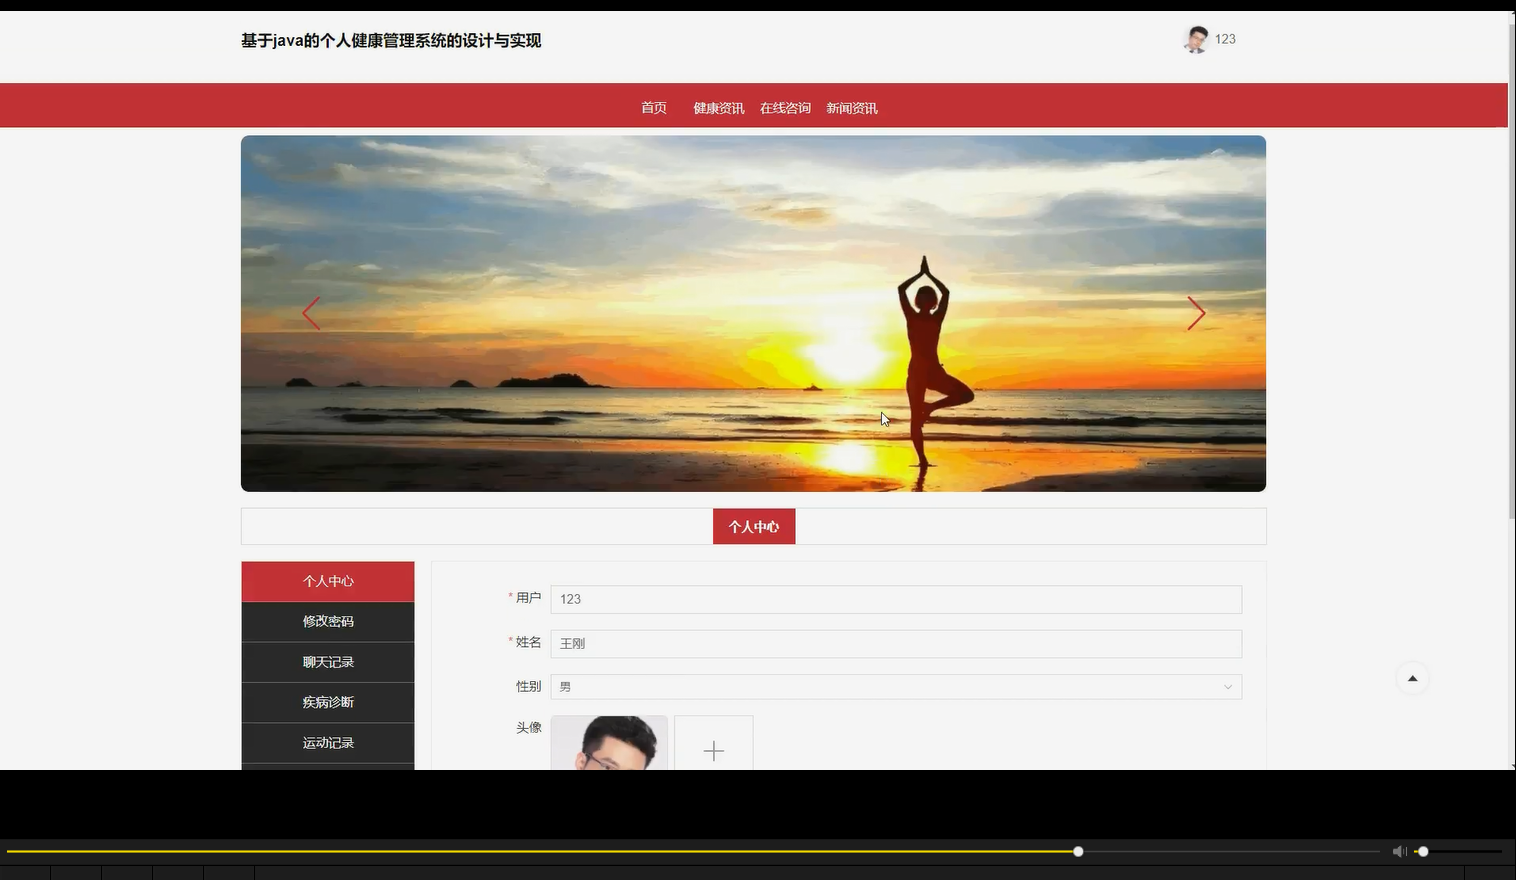1516x880 pixels.
Task: Add a new avatar with plus box
Action: tap(713, 743)
